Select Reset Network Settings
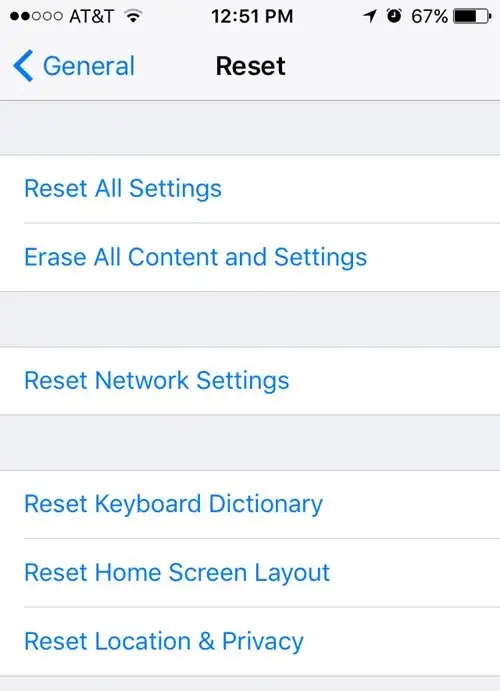500x691 pixels. tap(250, 381)
